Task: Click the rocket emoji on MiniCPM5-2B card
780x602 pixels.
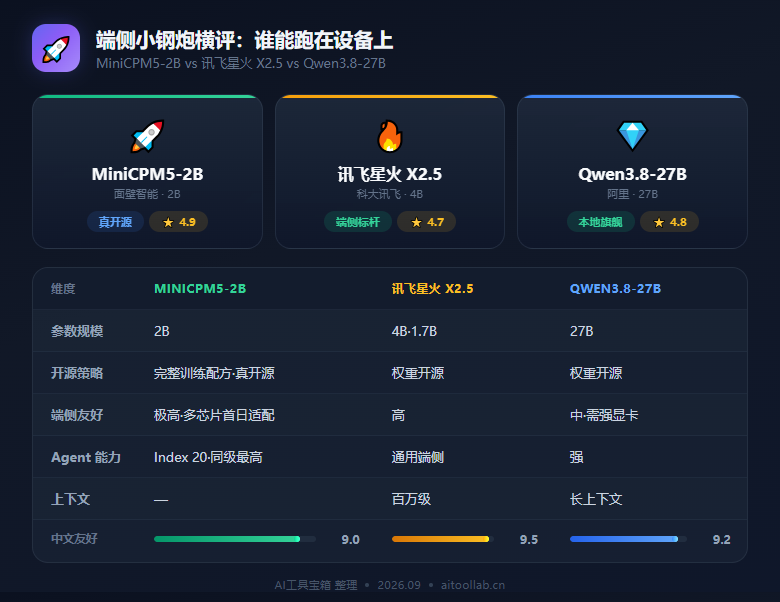Action: [x=147, y=136]
